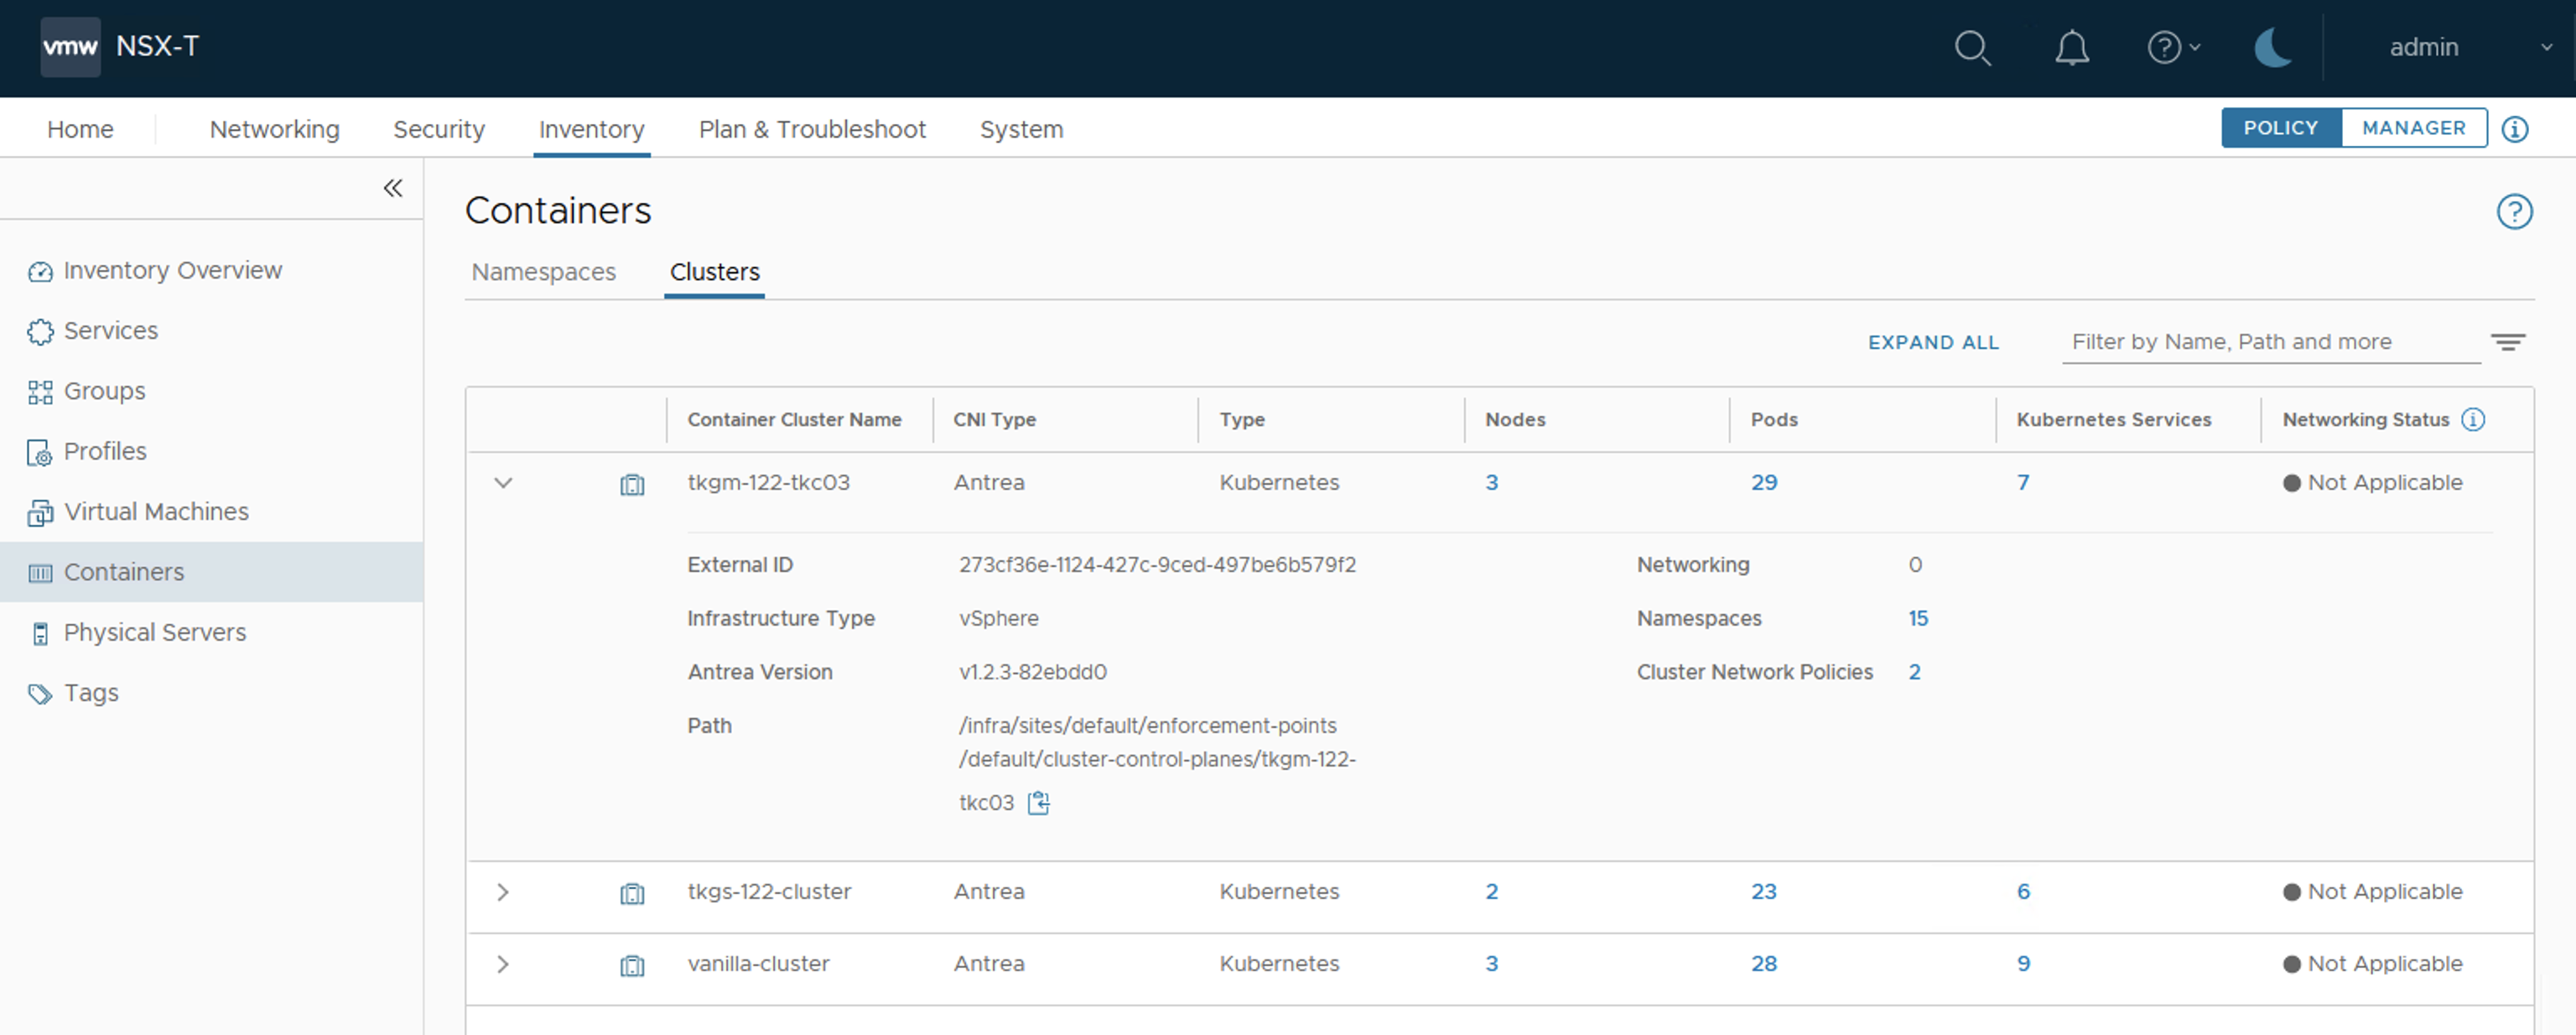Open Tags in the sidebar

coord(212,693)
